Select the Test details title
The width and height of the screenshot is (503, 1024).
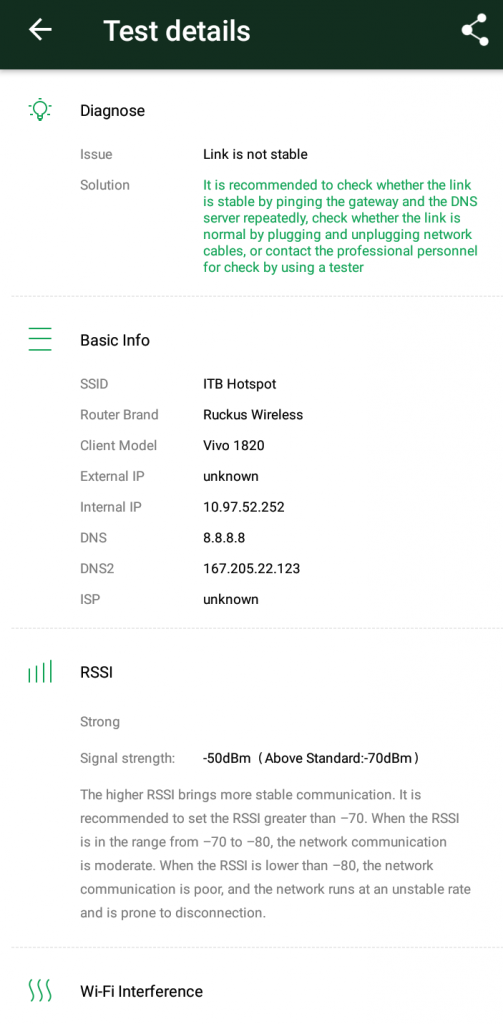tap(177, 31)
